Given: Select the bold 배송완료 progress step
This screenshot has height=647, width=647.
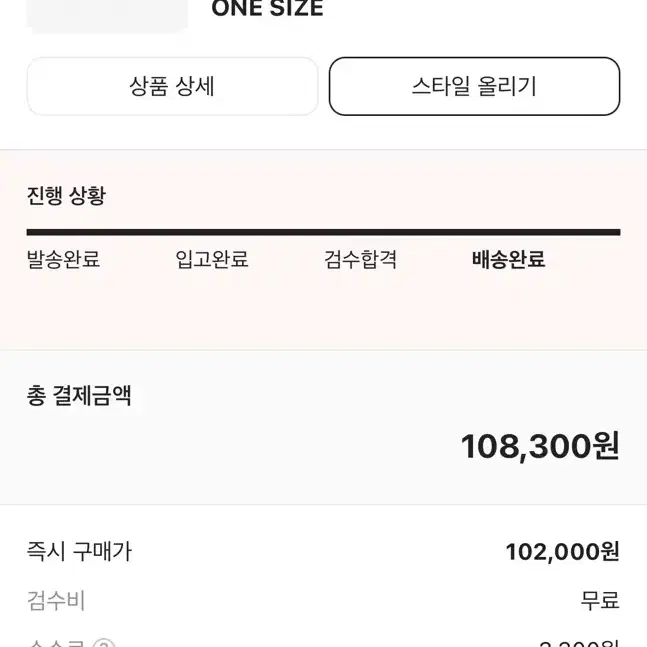Looking at the screenshot, I should pyautogui.click(x=509, y=260).
